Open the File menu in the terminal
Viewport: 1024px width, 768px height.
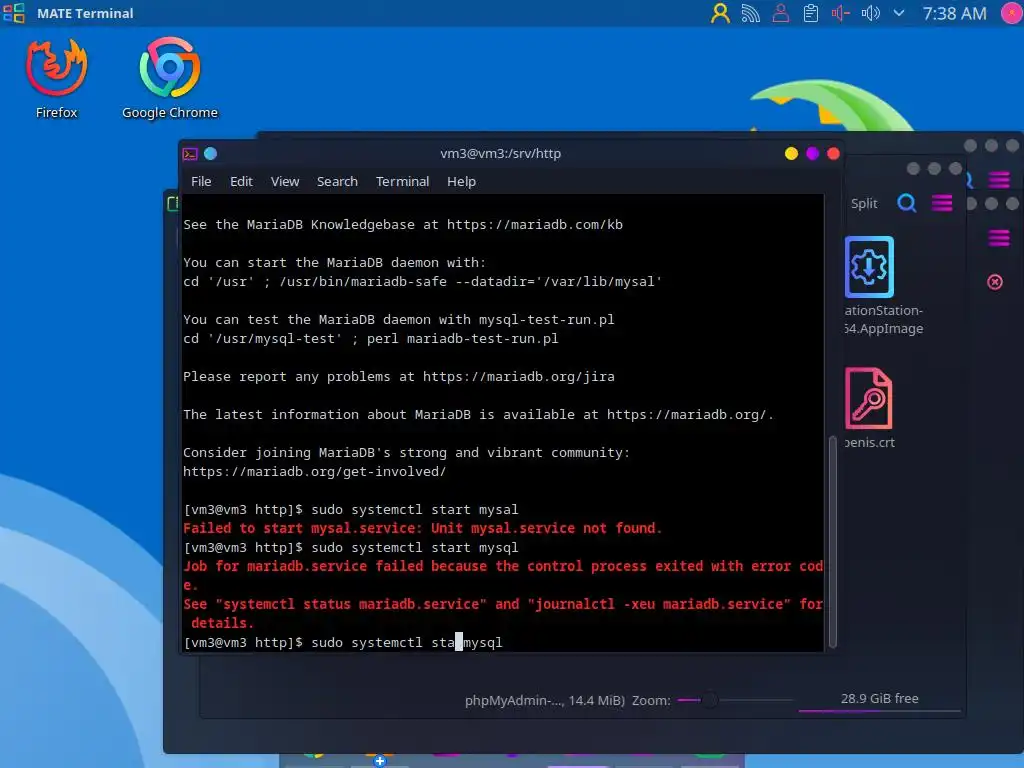click(x=201, y=182)
